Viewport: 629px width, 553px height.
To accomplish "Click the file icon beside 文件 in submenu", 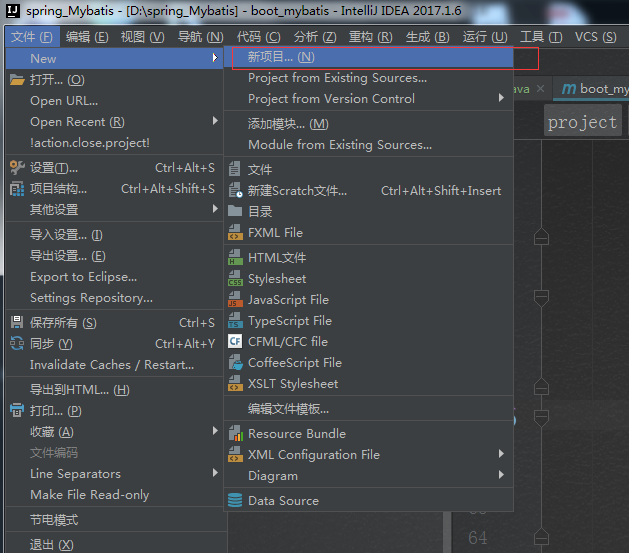I will click(235, 169).
